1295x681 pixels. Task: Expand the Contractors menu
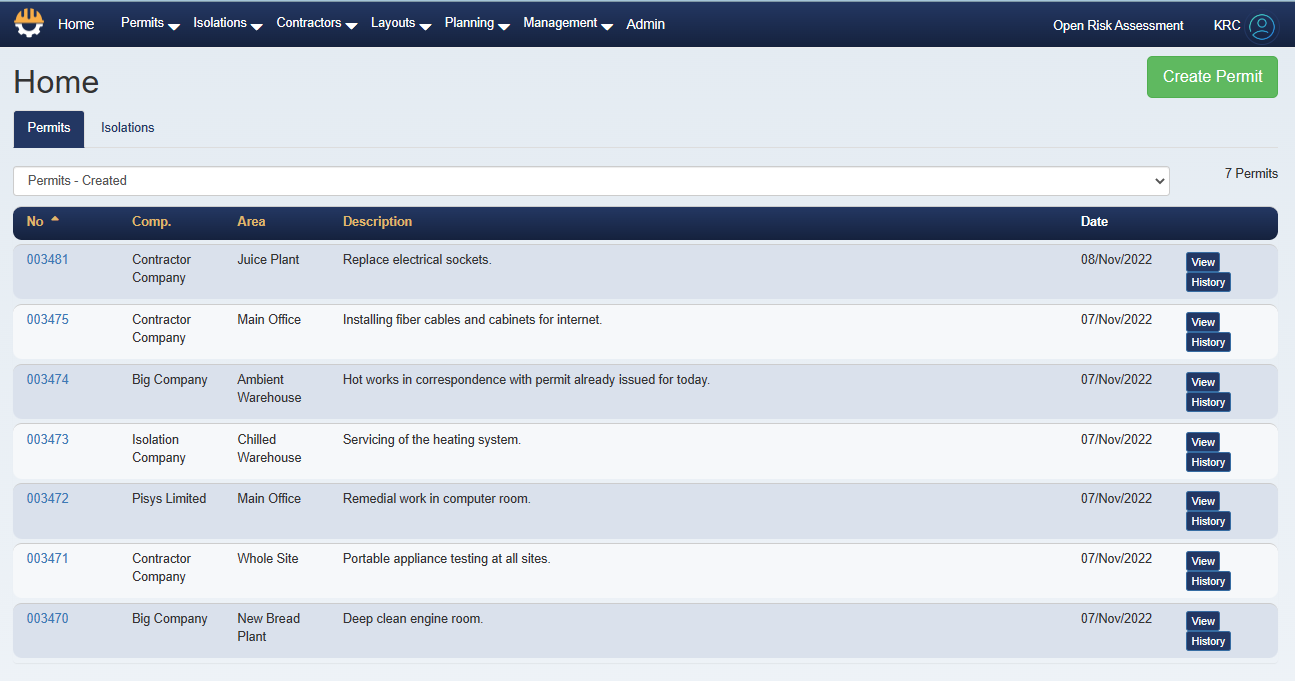point(316,24)
